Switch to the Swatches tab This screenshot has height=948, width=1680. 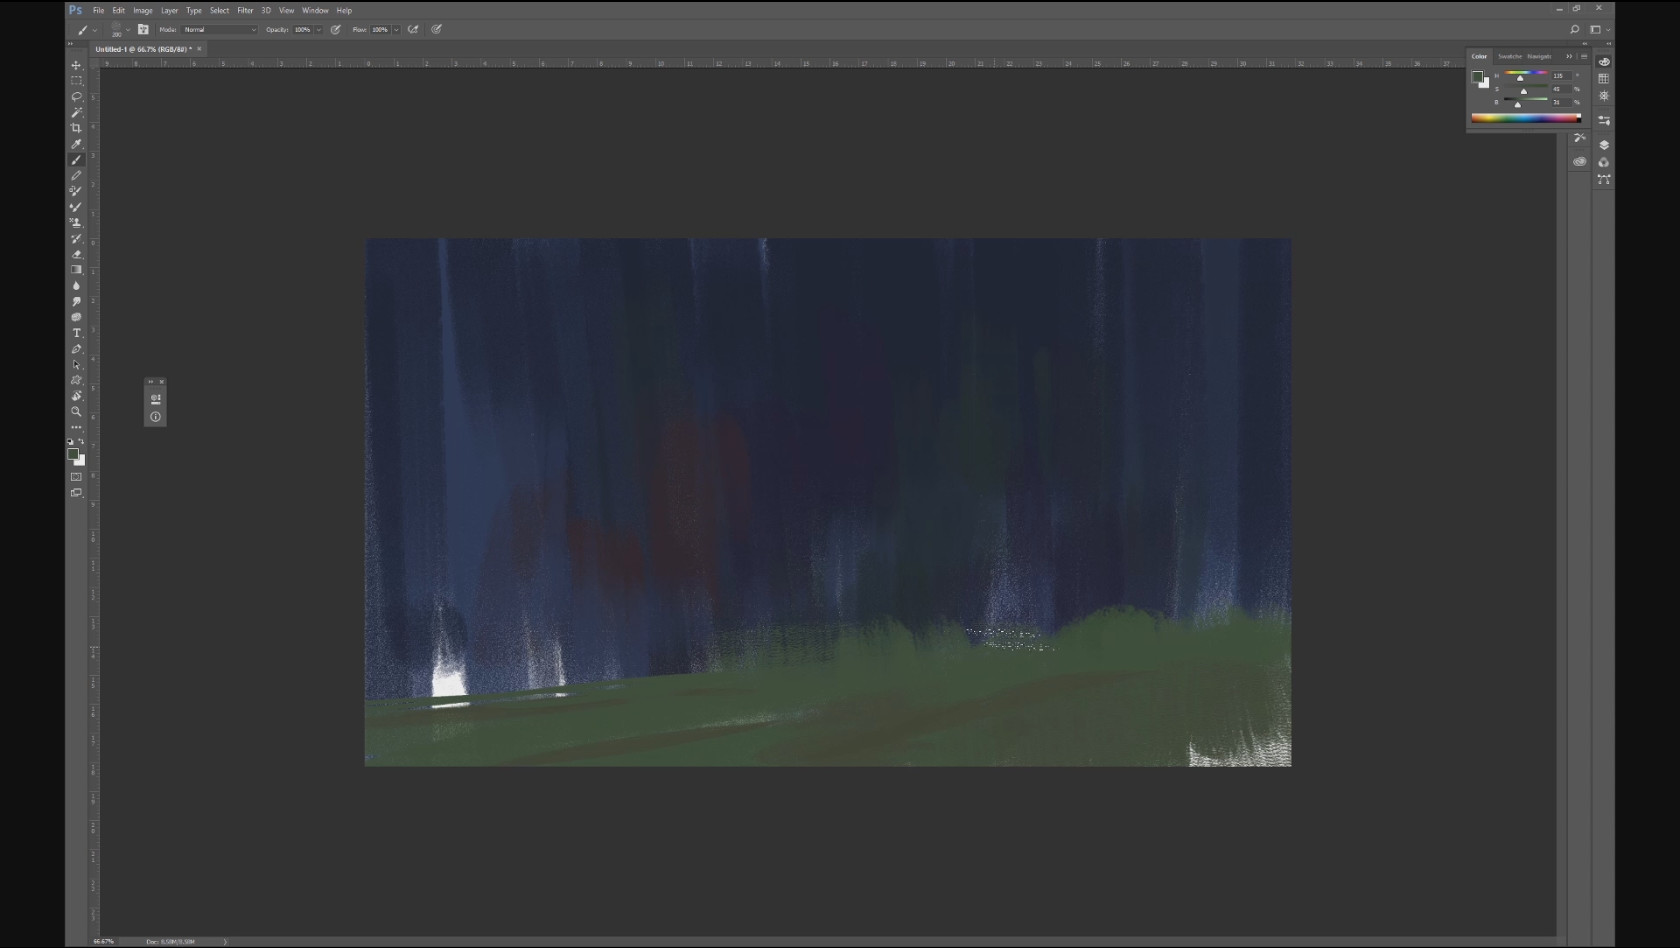[x=1509, y=56]
